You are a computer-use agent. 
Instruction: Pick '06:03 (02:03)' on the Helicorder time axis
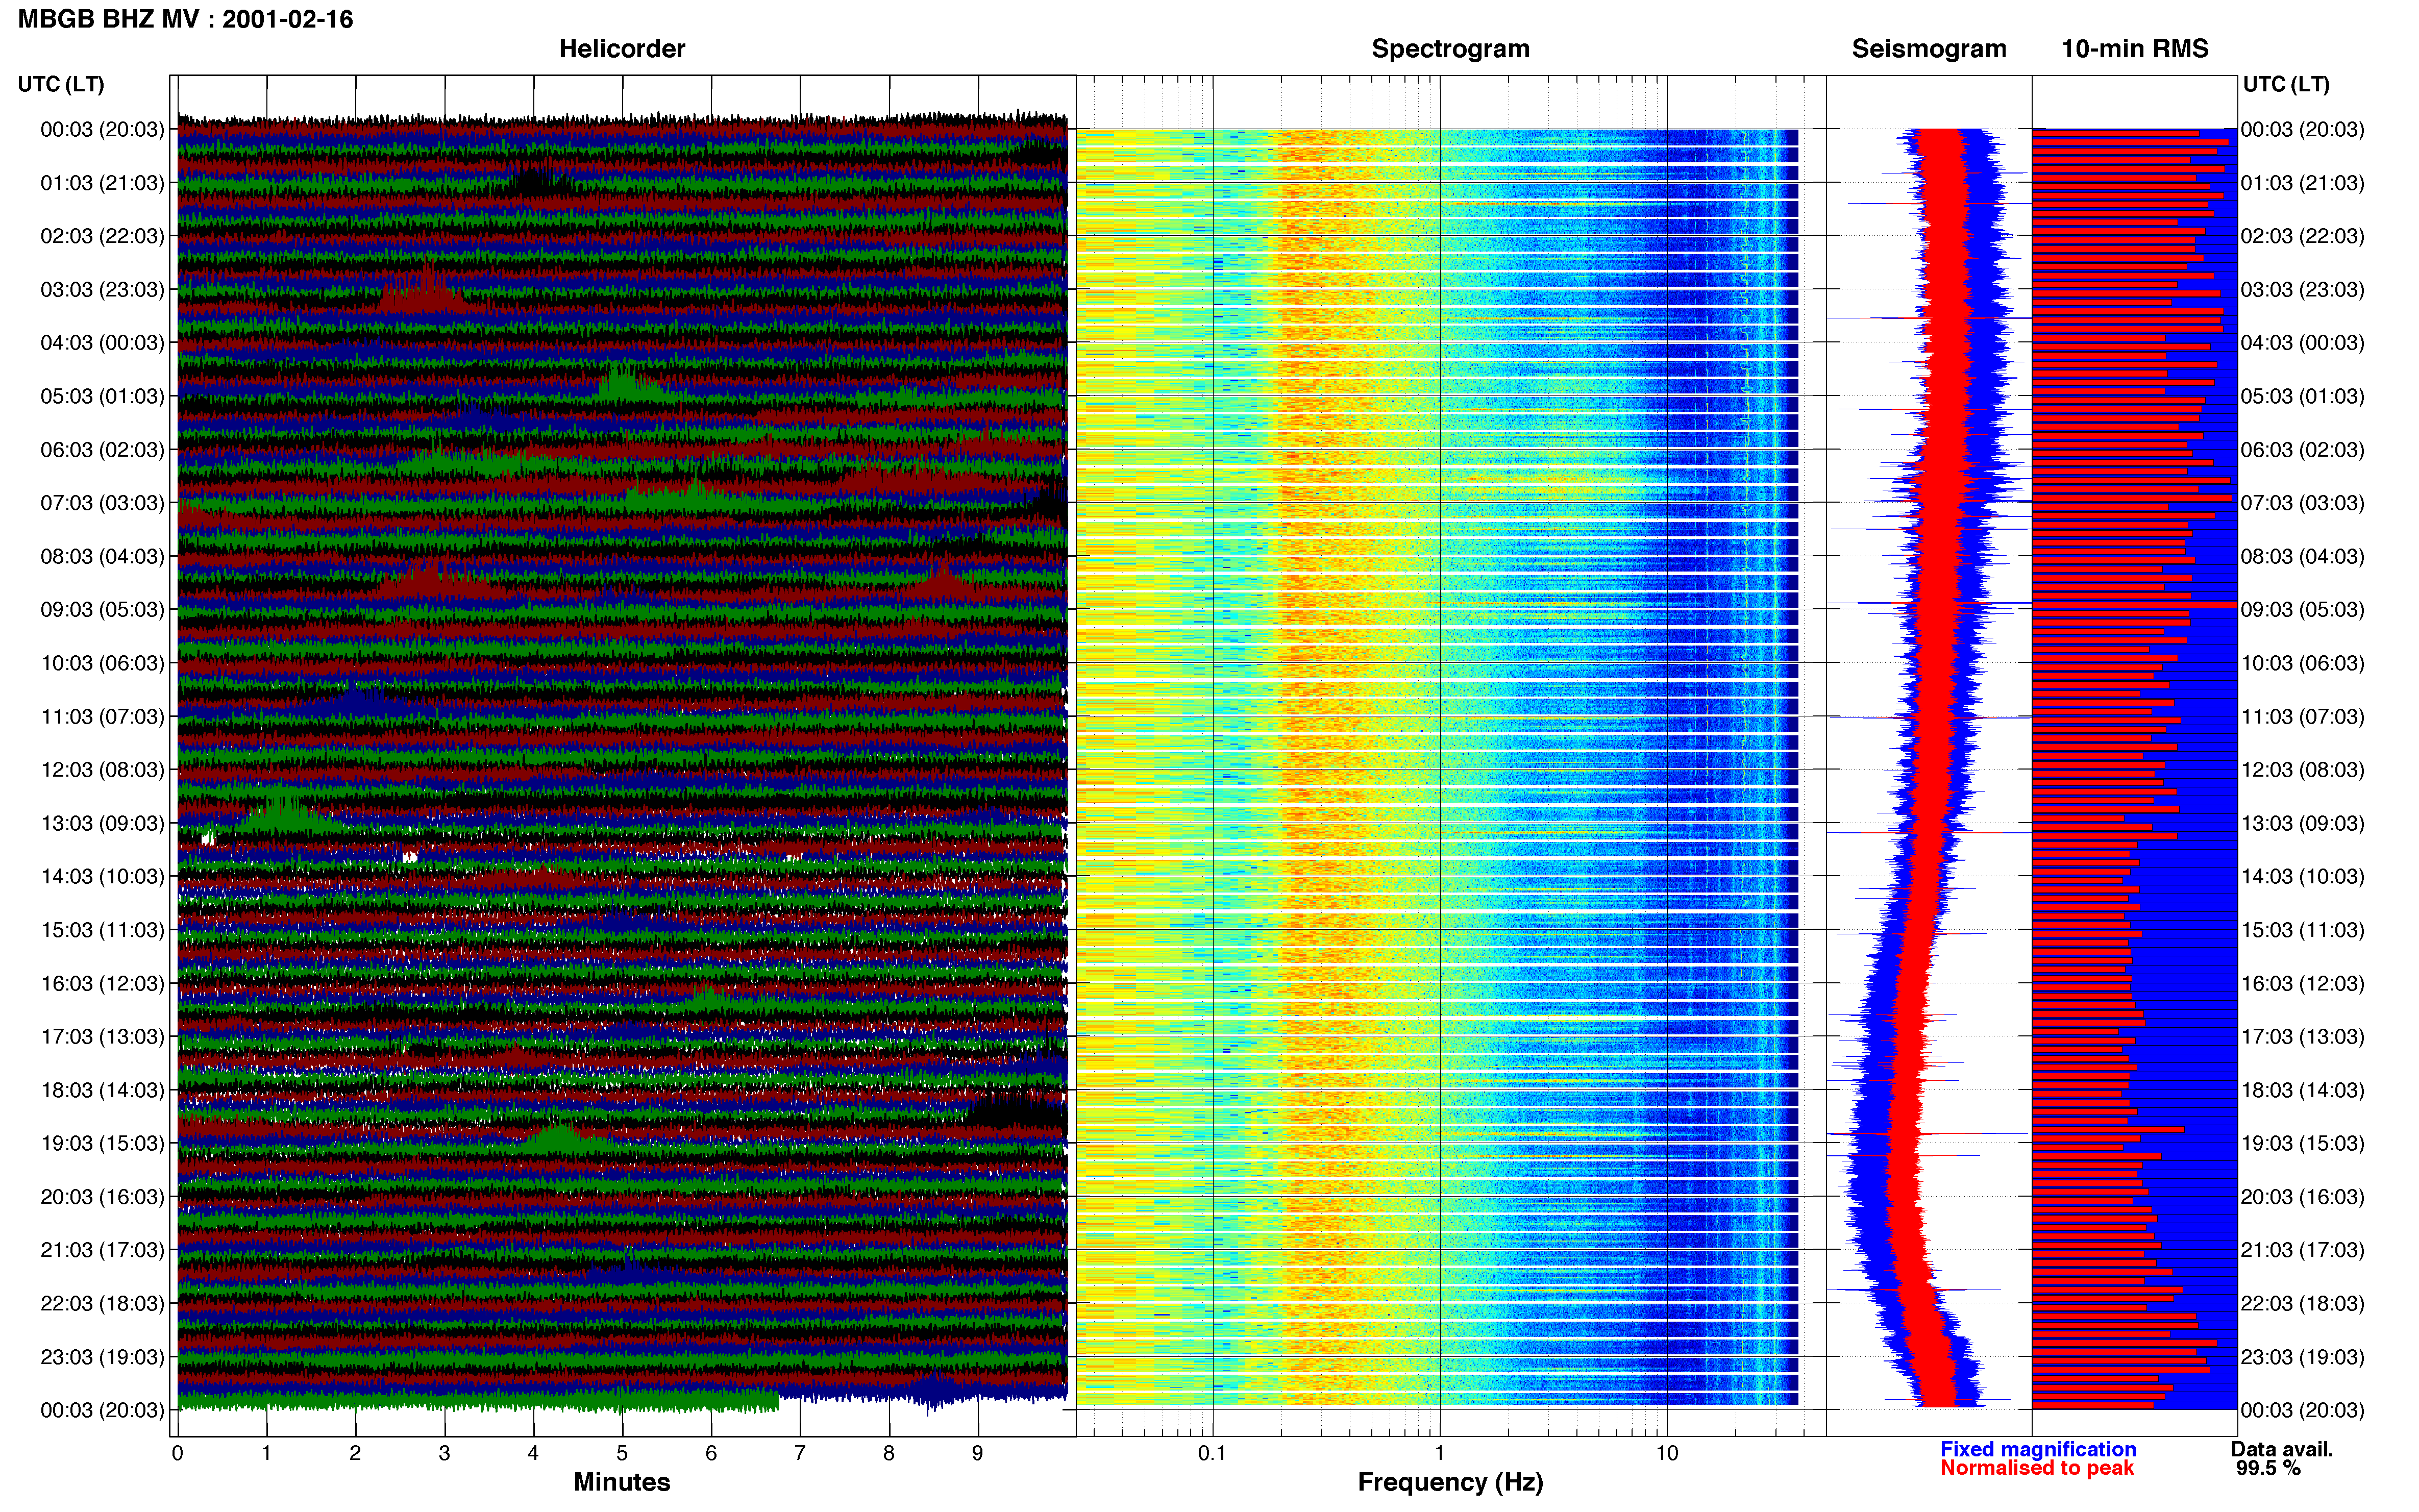click(x=102, y=450)
